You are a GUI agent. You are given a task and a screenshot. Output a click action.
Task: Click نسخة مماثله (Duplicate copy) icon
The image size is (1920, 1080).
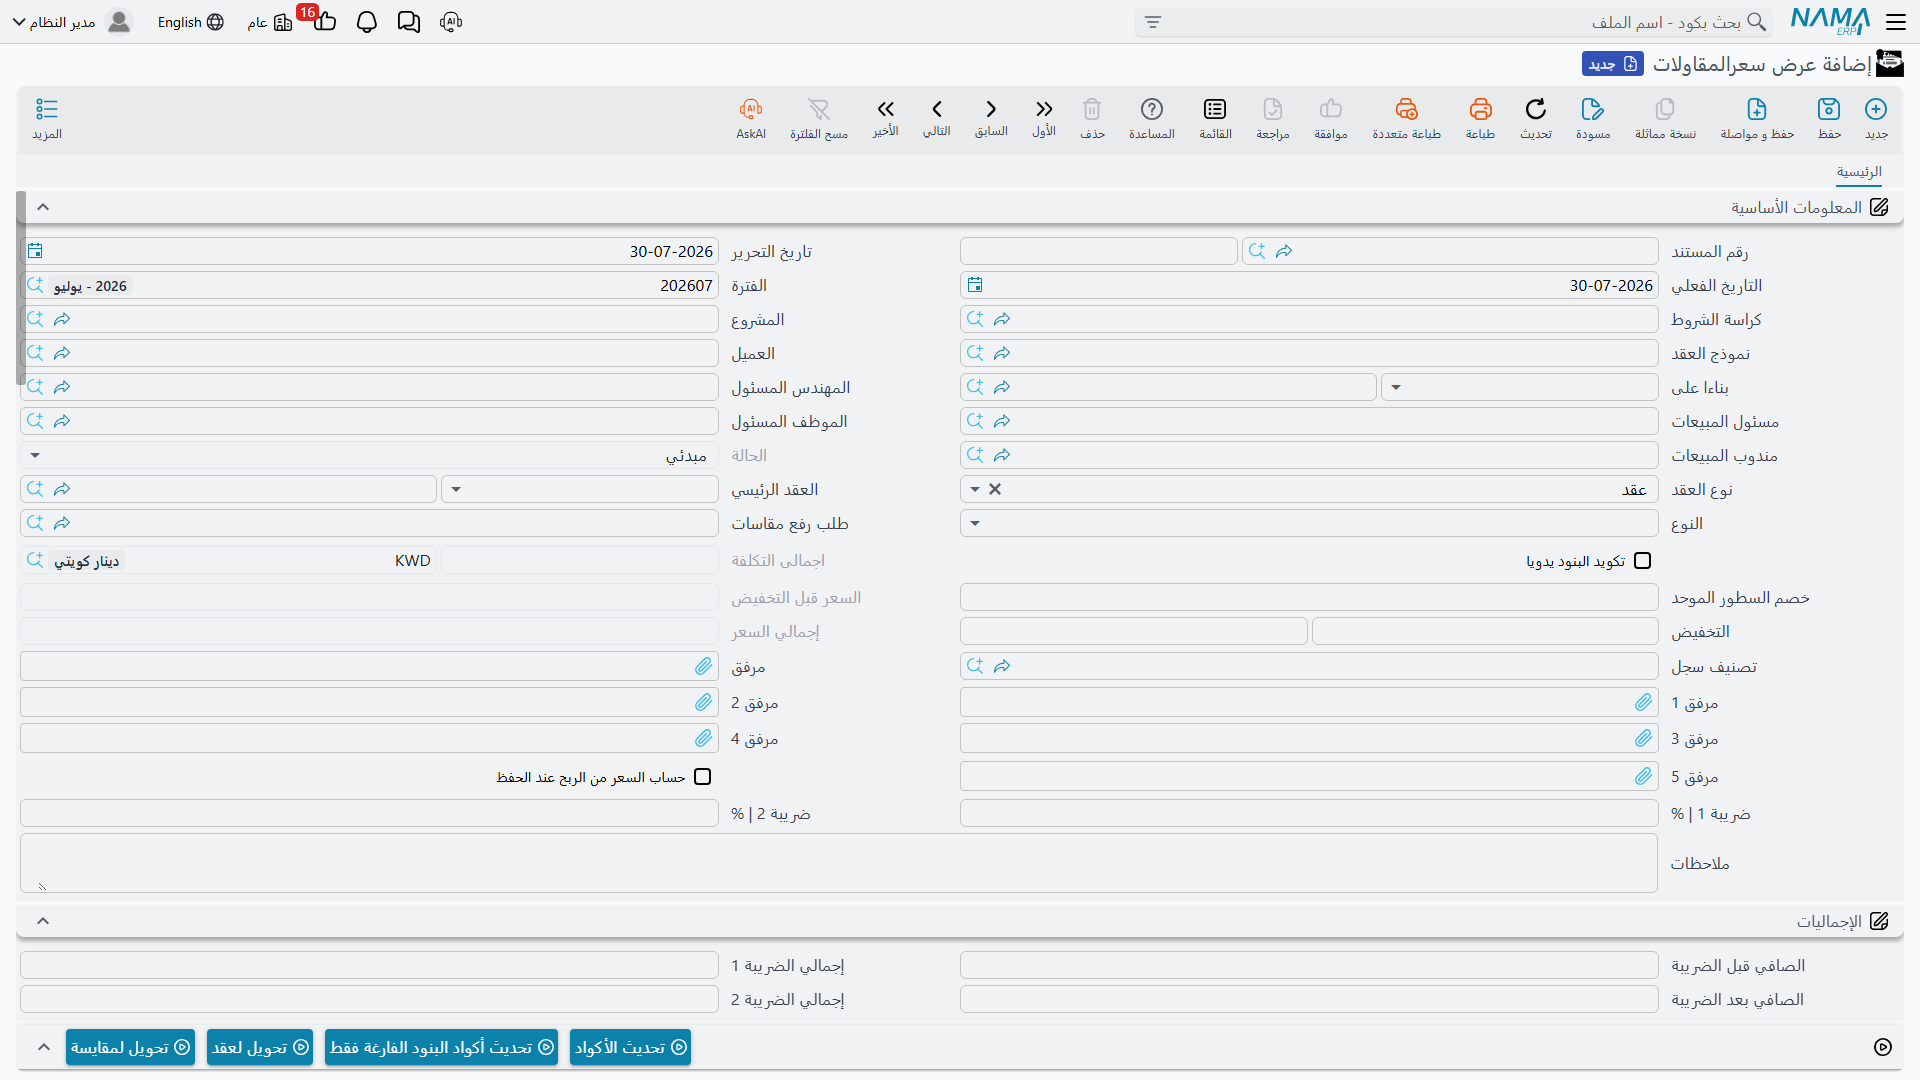(1665, 109)
